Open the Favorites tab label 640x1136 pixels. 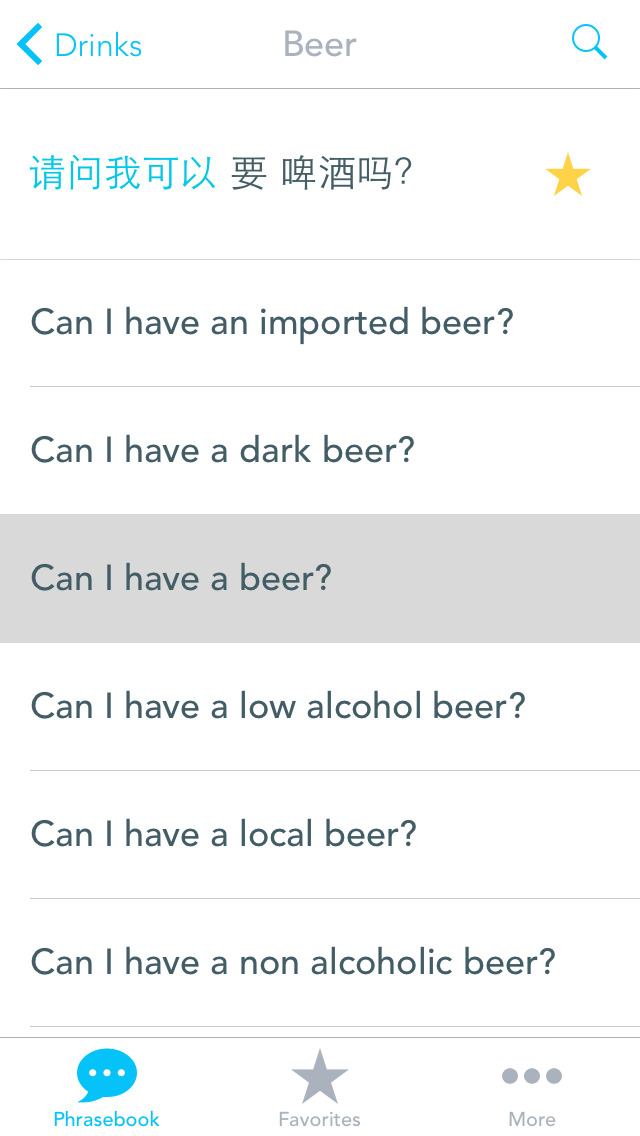(320, 1119)
